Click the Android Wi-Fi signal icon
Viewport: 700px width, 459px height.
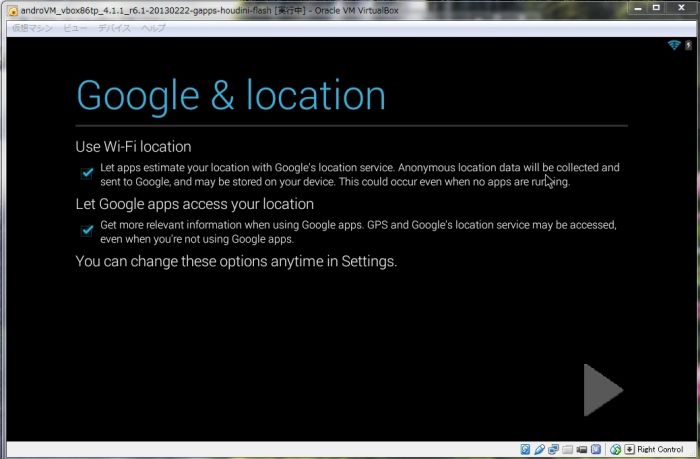click(674, 46)
